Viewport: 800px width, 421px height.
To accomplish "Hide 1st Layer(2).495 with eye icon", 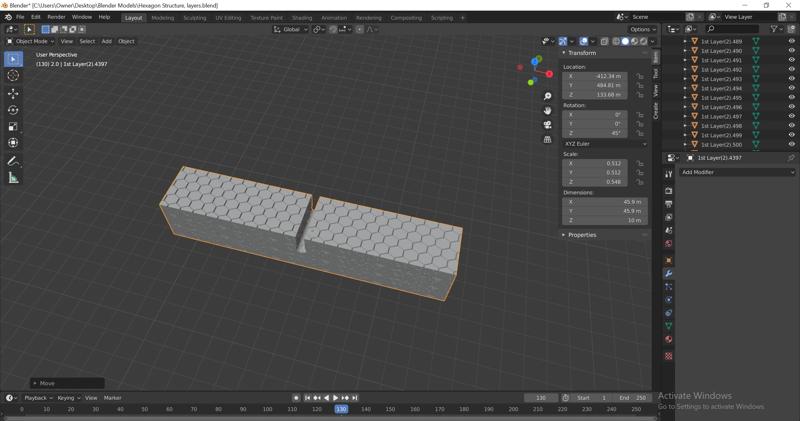I will (791, 97).
